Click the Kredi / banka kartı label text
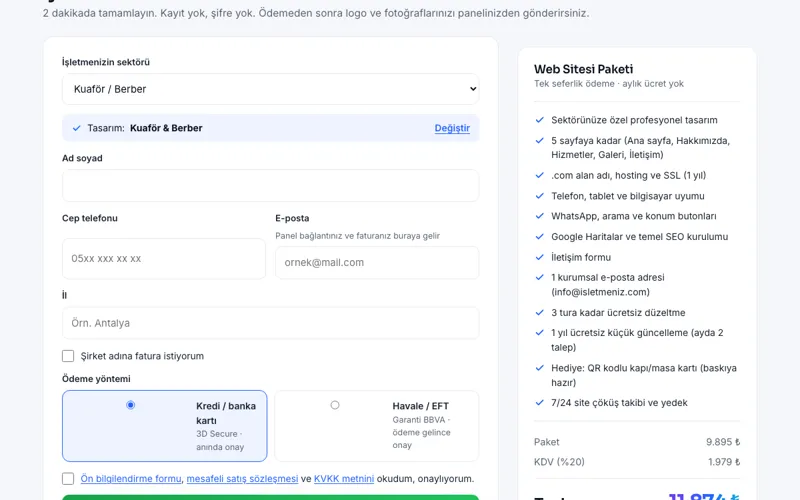 coord(226,413)
